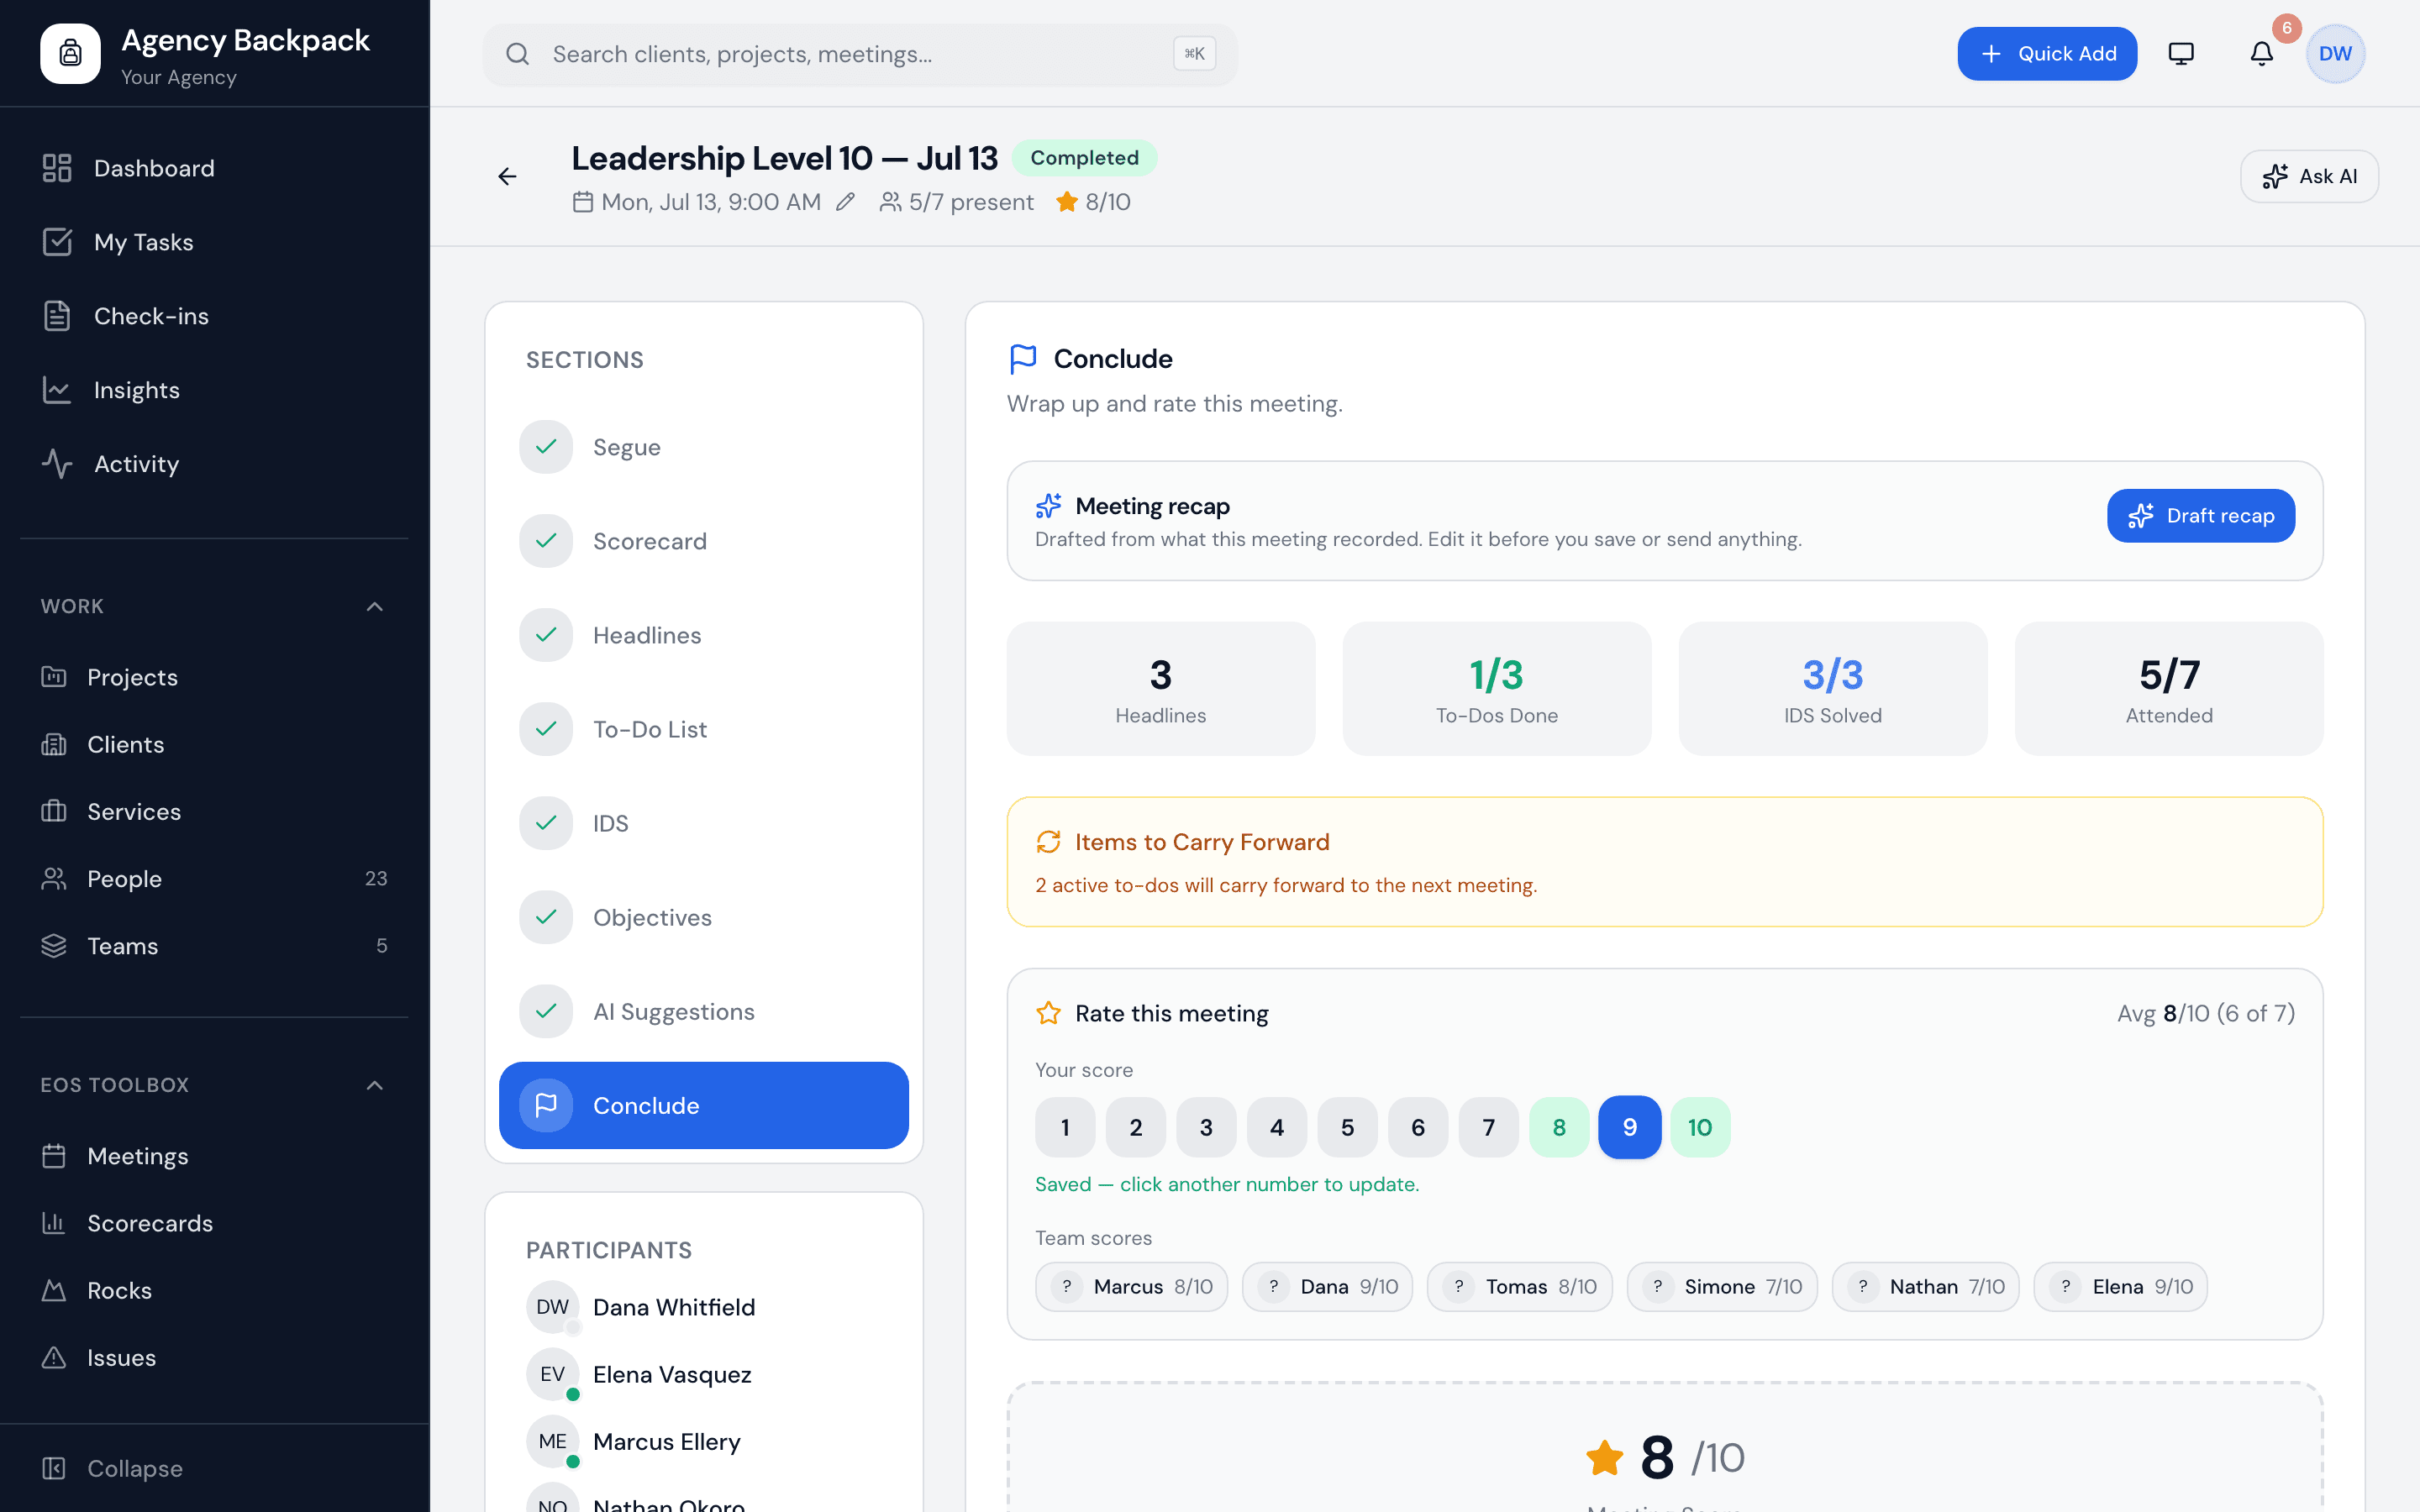Set your score to 6

coord(1418,1127)
